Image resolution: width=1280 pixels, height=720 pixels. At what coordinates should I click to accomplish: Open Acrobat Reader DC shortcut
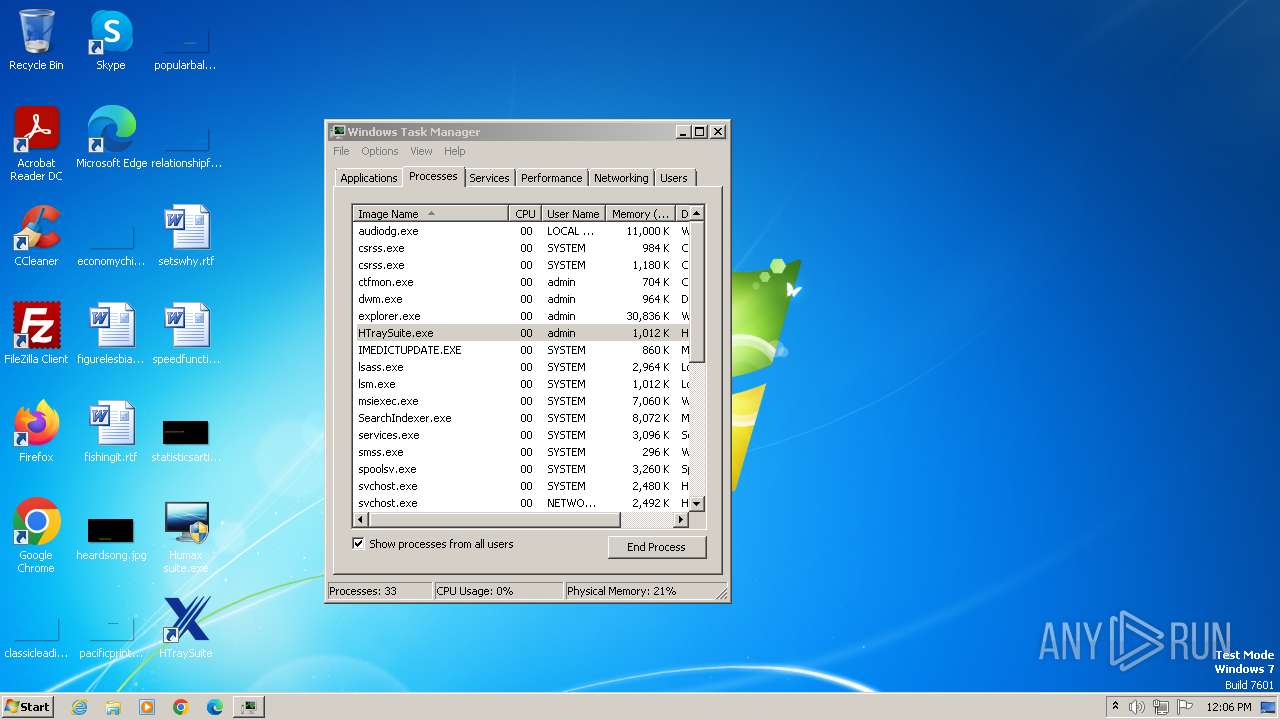36,144
